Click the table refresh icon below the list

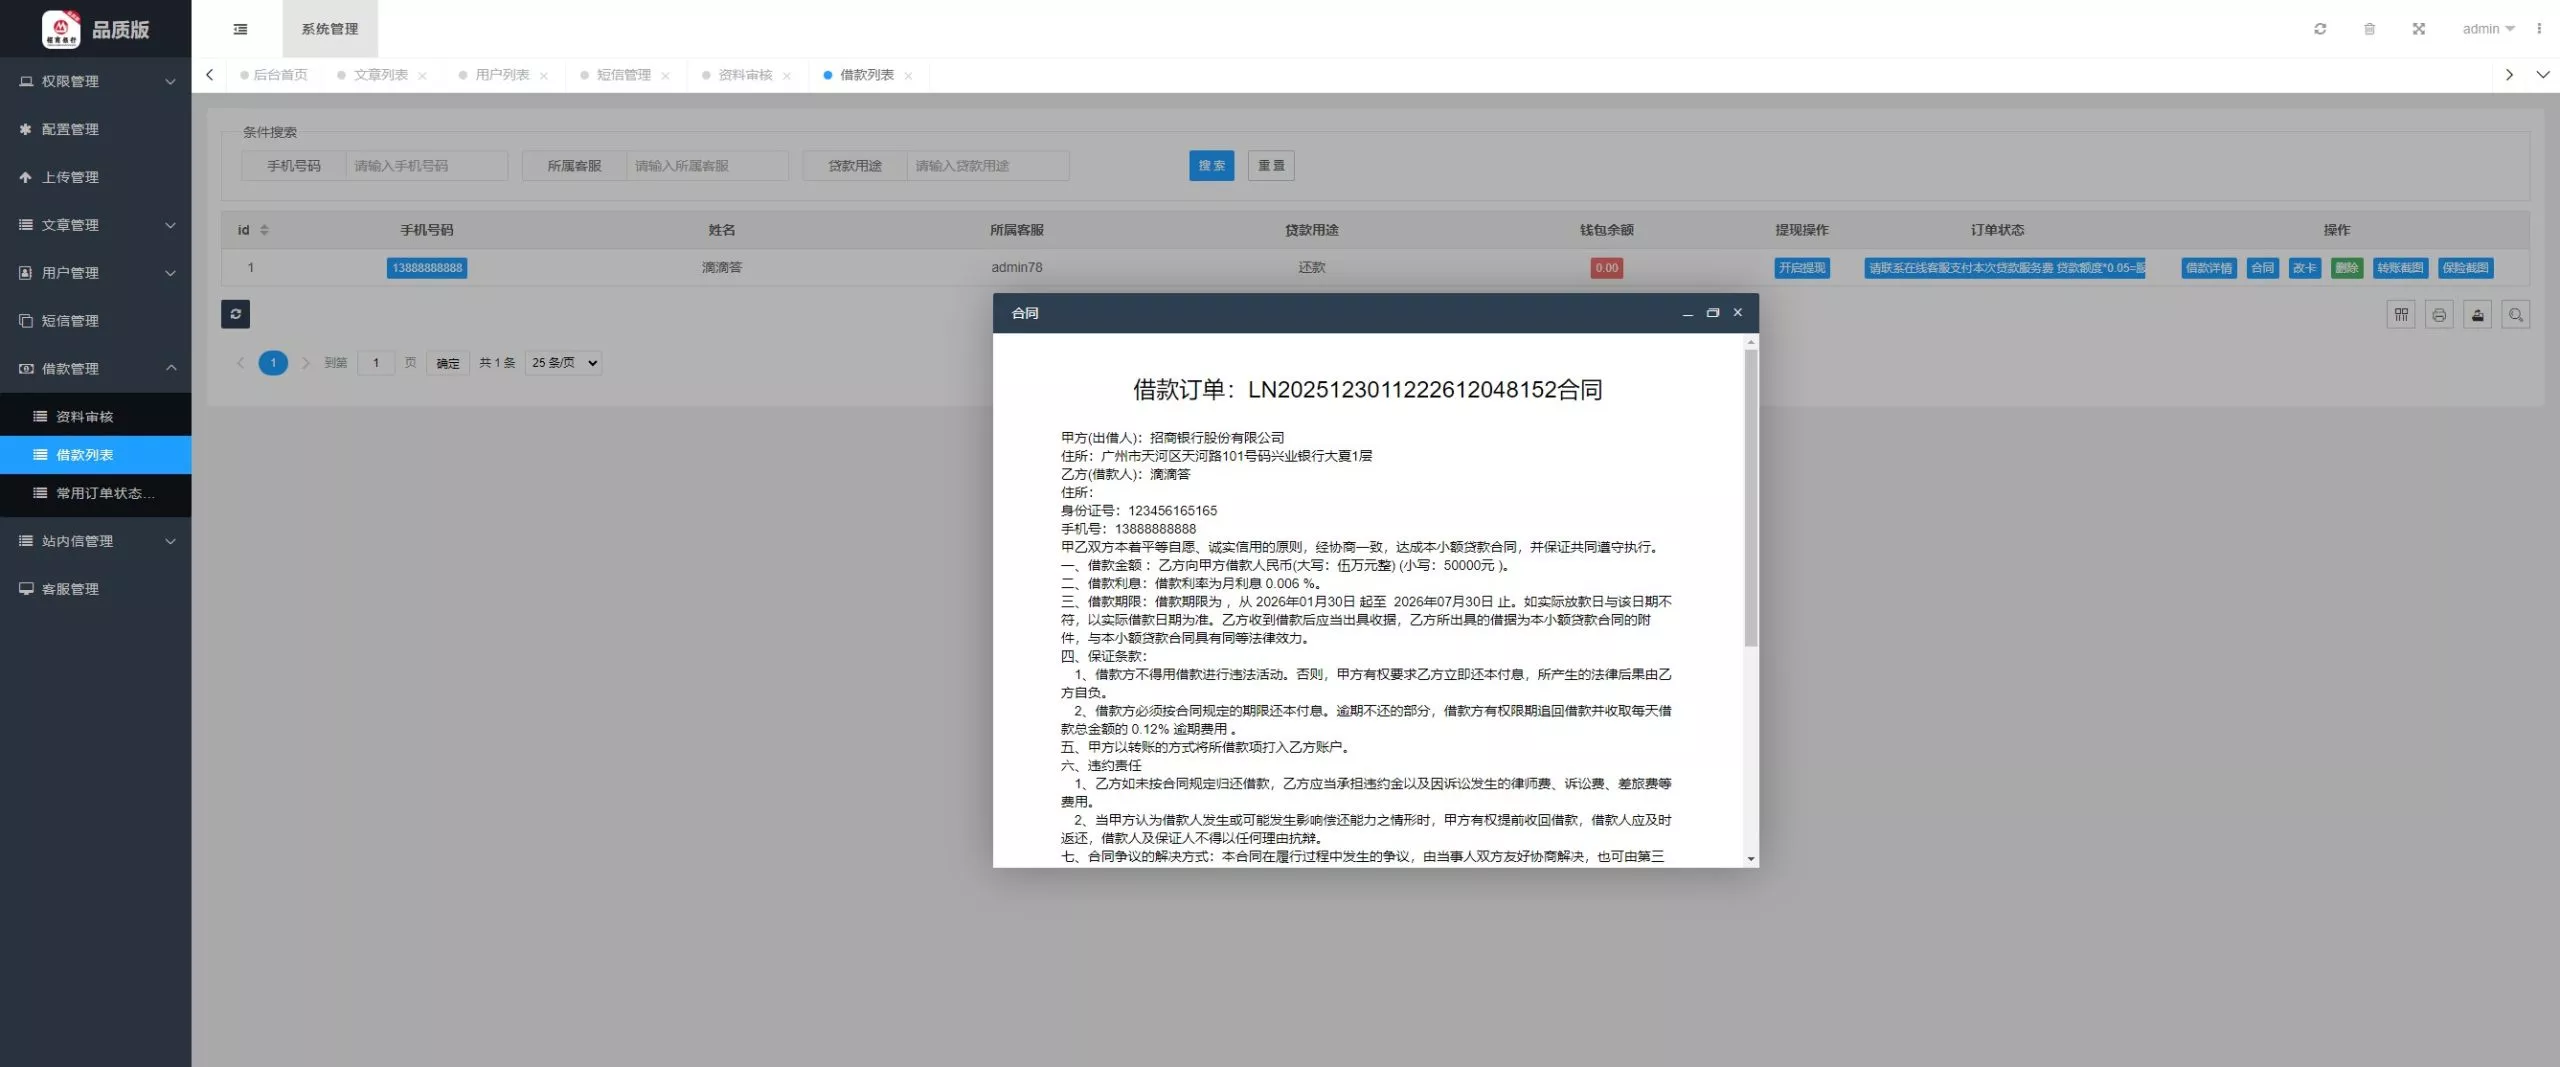coord(235,314)
